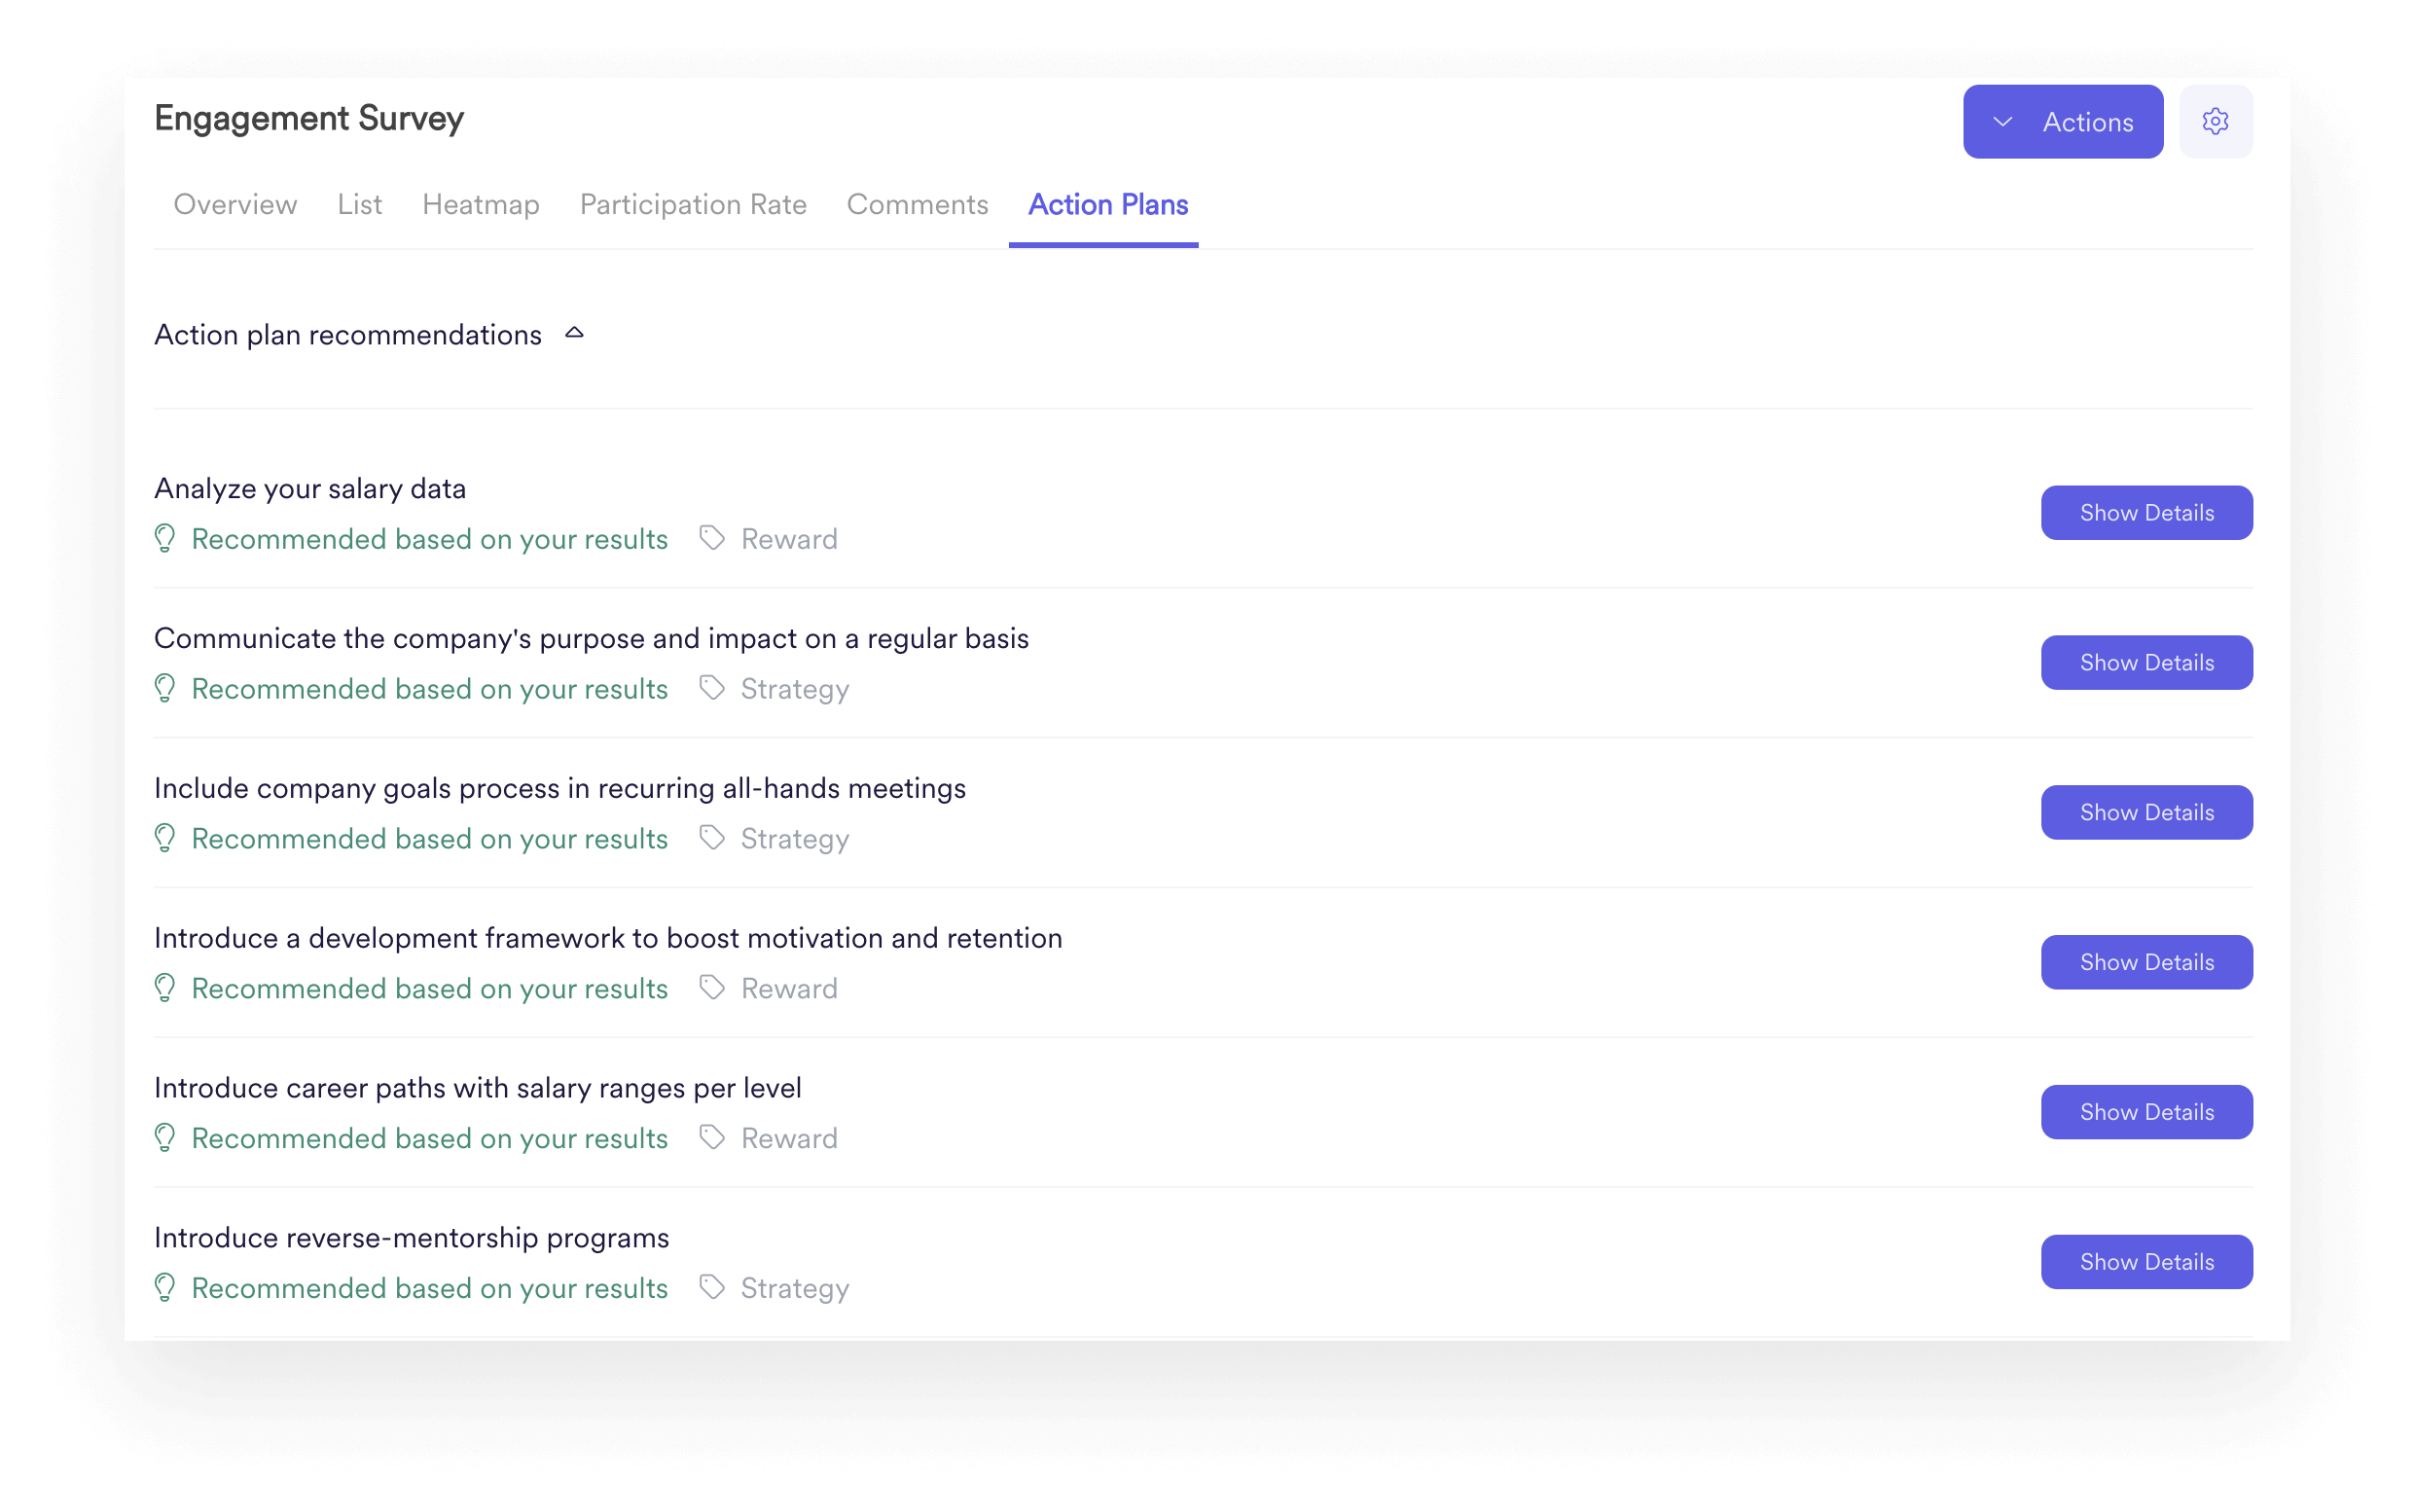
Task: Click the tag icon next to Reward label
Action: click(710, 538)
